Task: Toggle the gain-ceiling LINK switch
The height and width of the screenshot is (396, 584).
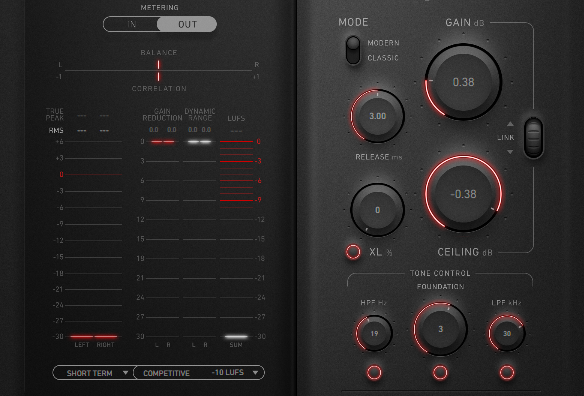Action: [533, 137]
